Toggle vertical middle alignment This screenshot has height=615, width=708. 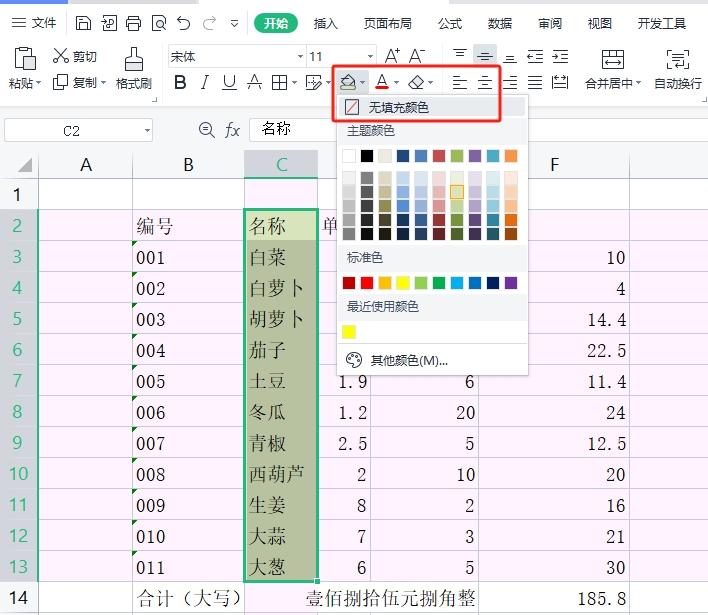(x=485, y=56)
